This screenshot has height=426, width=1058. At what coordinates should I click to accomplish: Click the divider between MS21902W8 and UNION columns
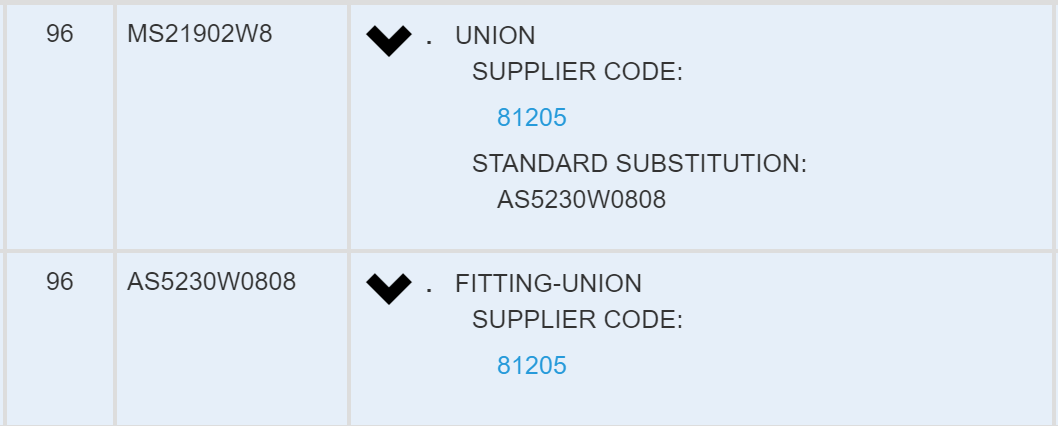click(x=348, y=125)
